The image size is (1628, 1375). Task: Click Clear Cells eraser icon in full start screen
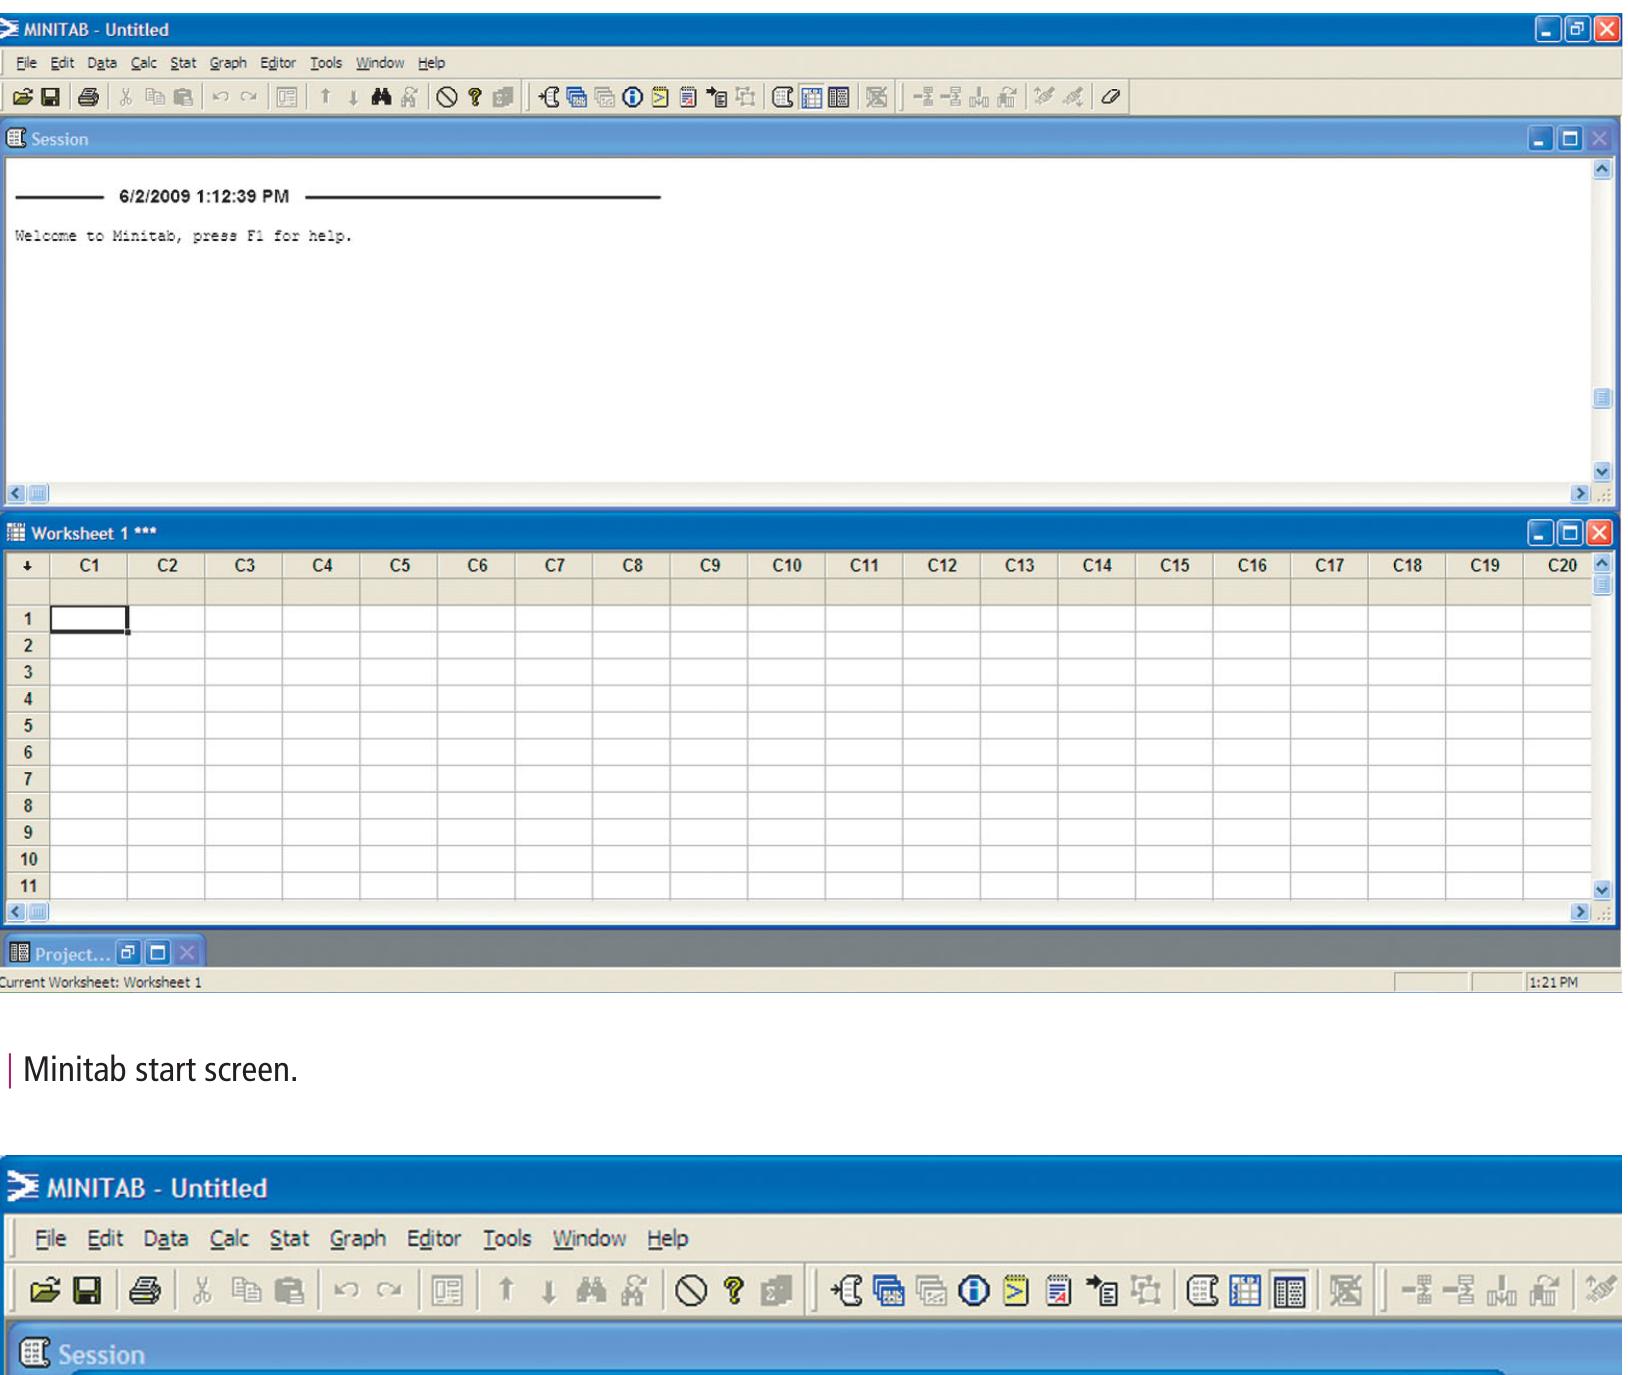pos(1110,97)
